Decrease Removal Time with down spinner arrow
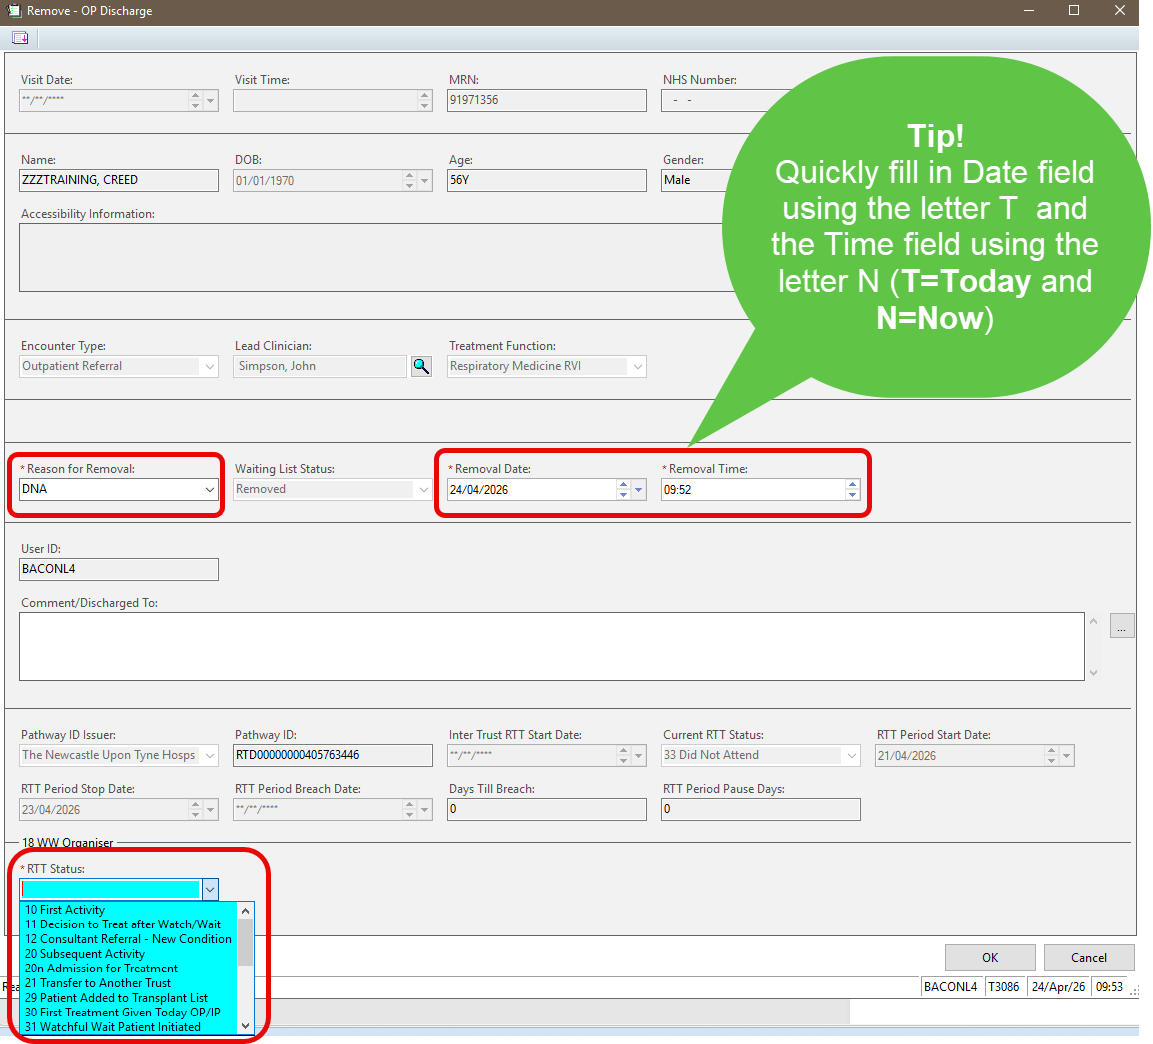1153x1044 pixels. (852, 495)
